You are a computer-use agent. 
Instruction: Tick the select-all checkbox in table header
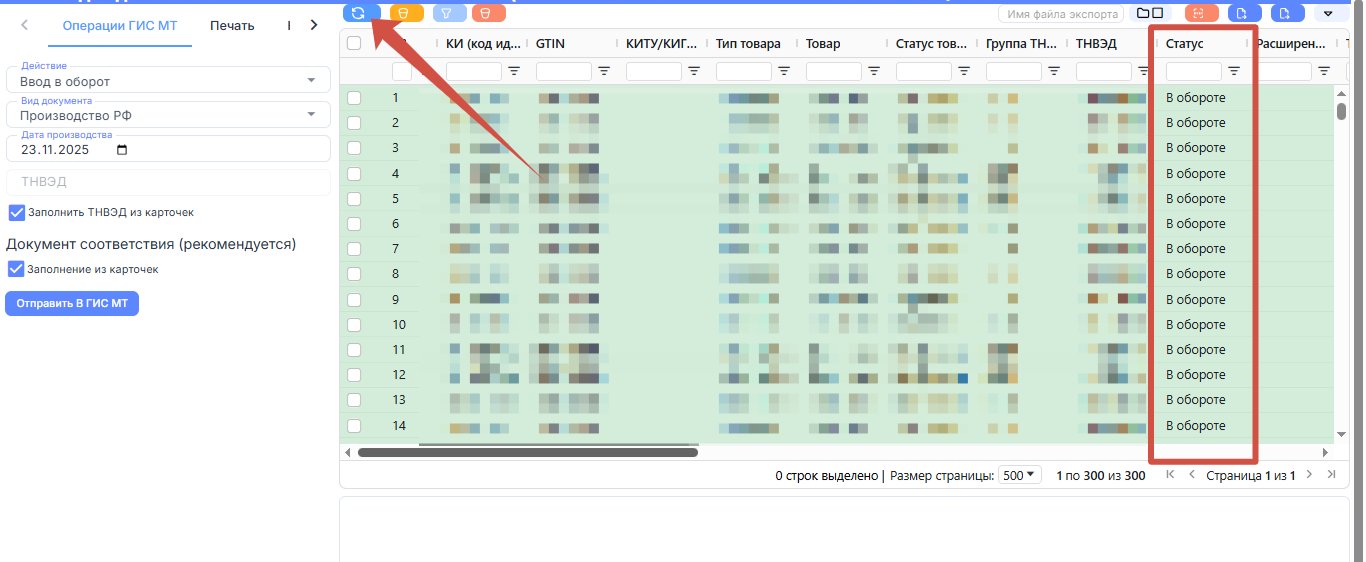[354, 43]
